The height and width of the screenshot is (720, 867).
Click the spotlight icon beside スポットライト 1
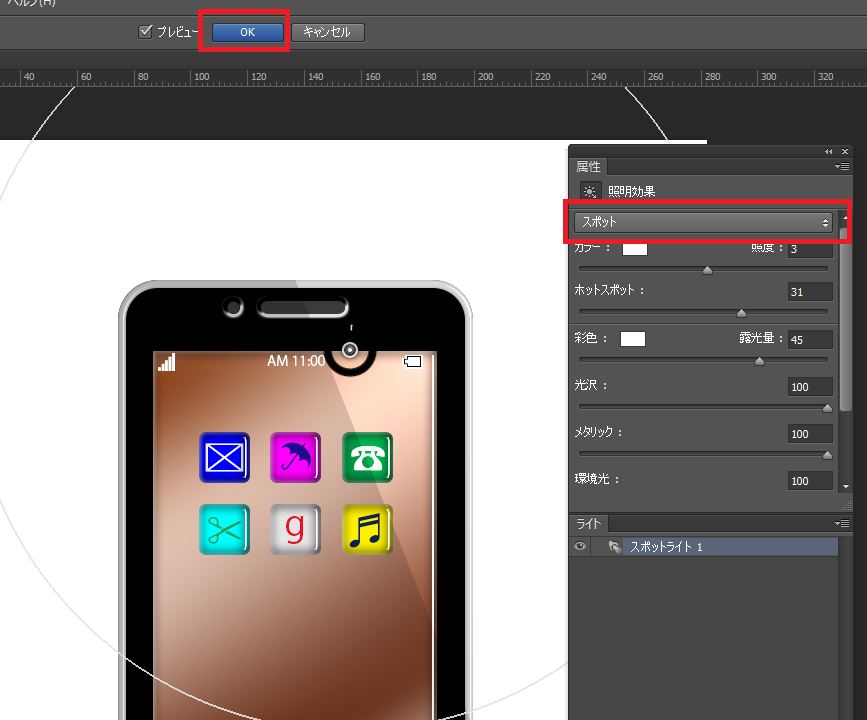click(613, 547)
